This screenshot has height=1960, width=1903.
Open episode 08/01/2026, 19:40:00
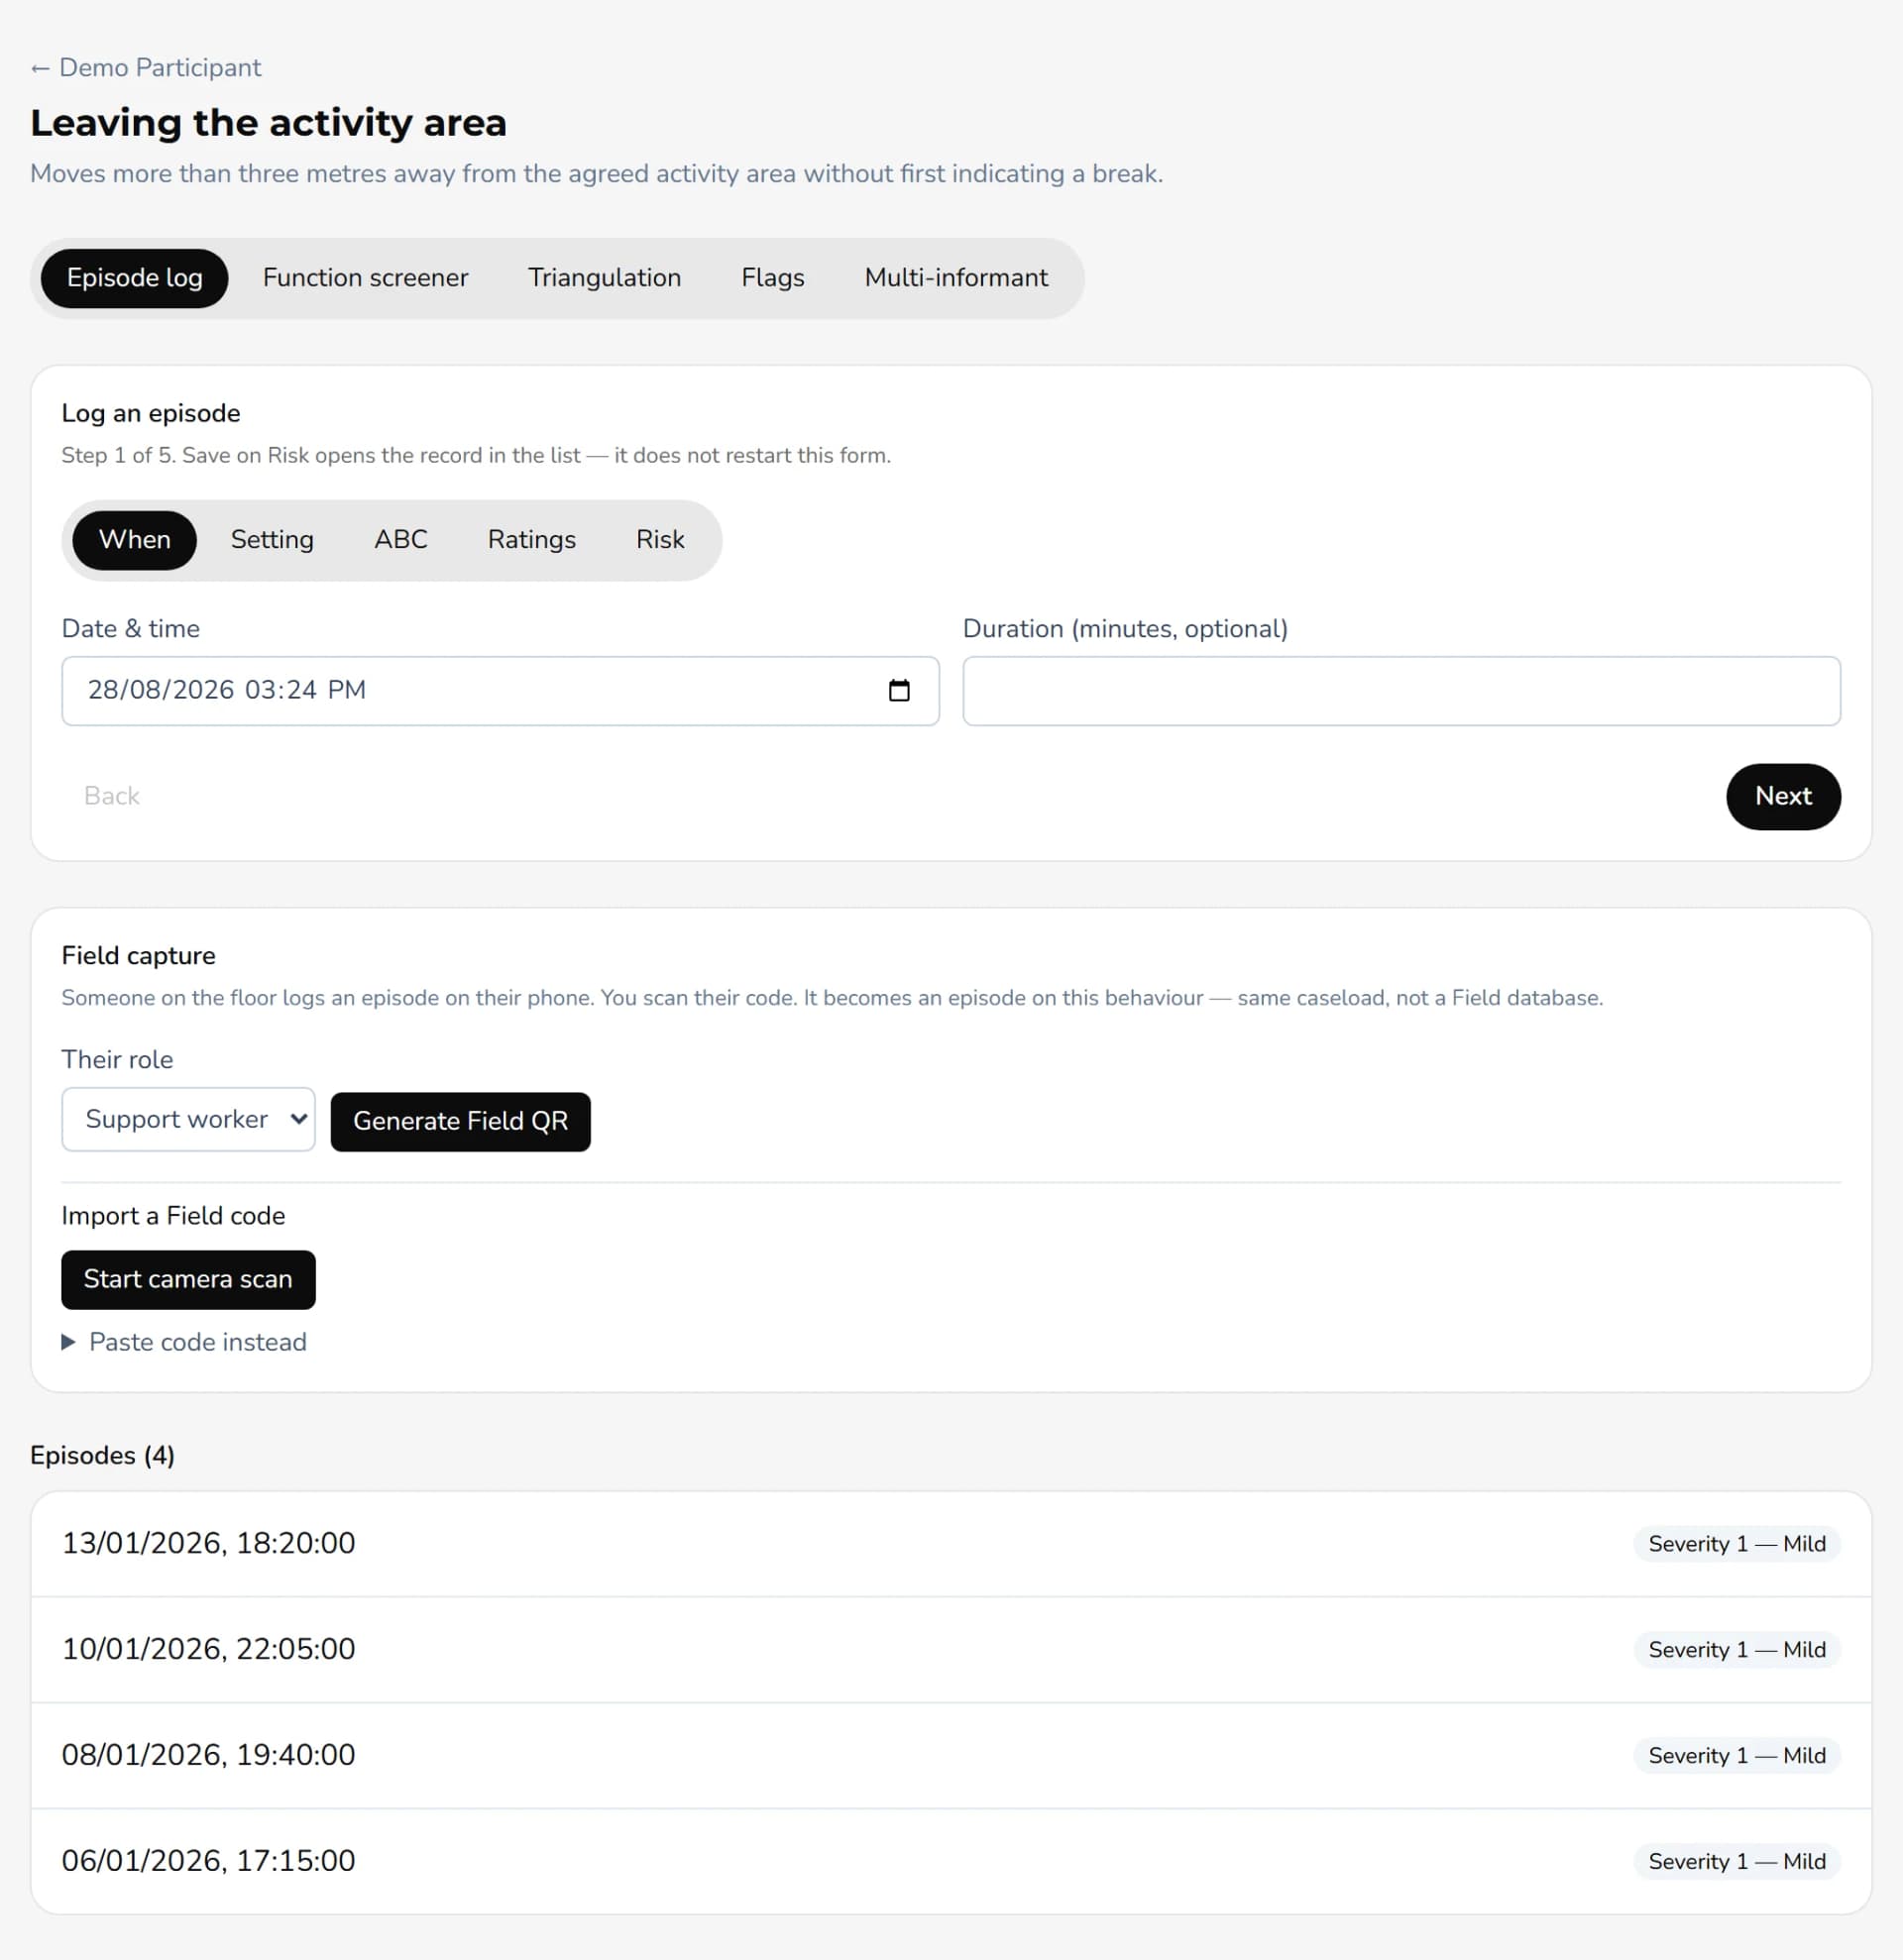pos(951,1756)
